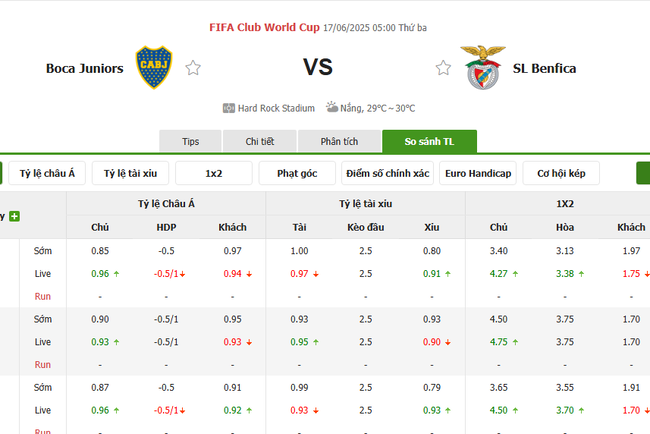Click the Boca Juniors club crest
This screenshot has width=650, height=434.
[x=153, y=67]
